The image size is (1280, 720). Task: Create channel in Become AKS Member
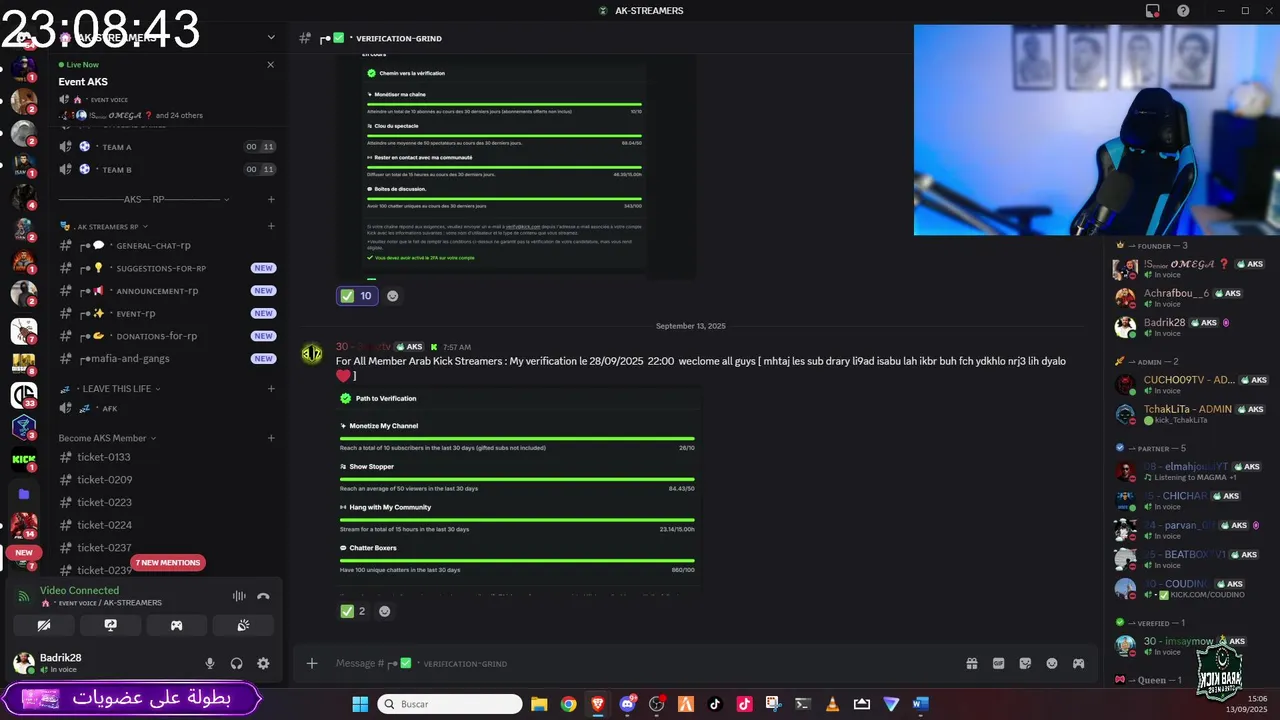[271, 438]
